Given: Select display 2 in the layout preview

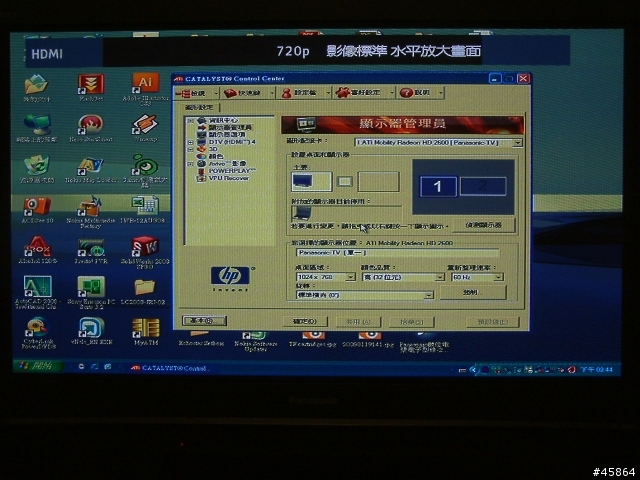Looking at the screenshot, I should click(483, 186).
